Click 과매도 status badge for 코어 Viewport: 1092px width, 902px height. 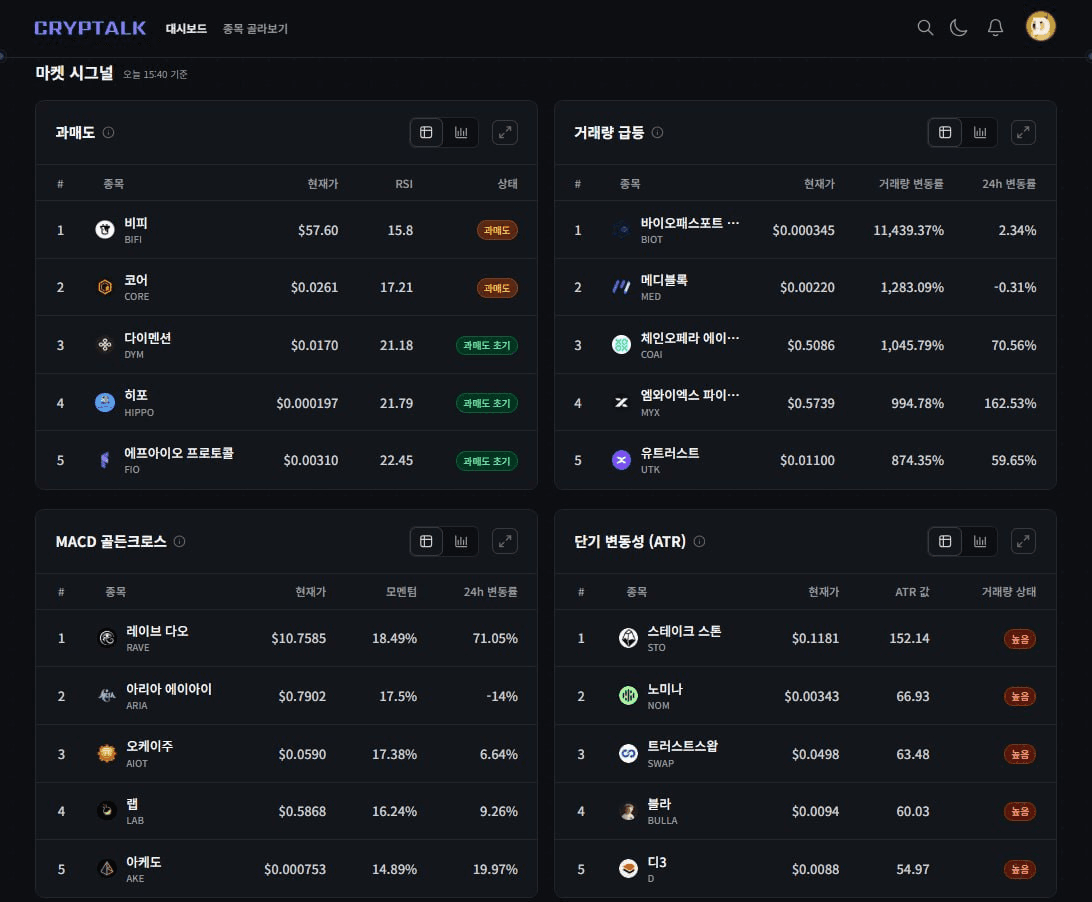click(x=497, y=288)
